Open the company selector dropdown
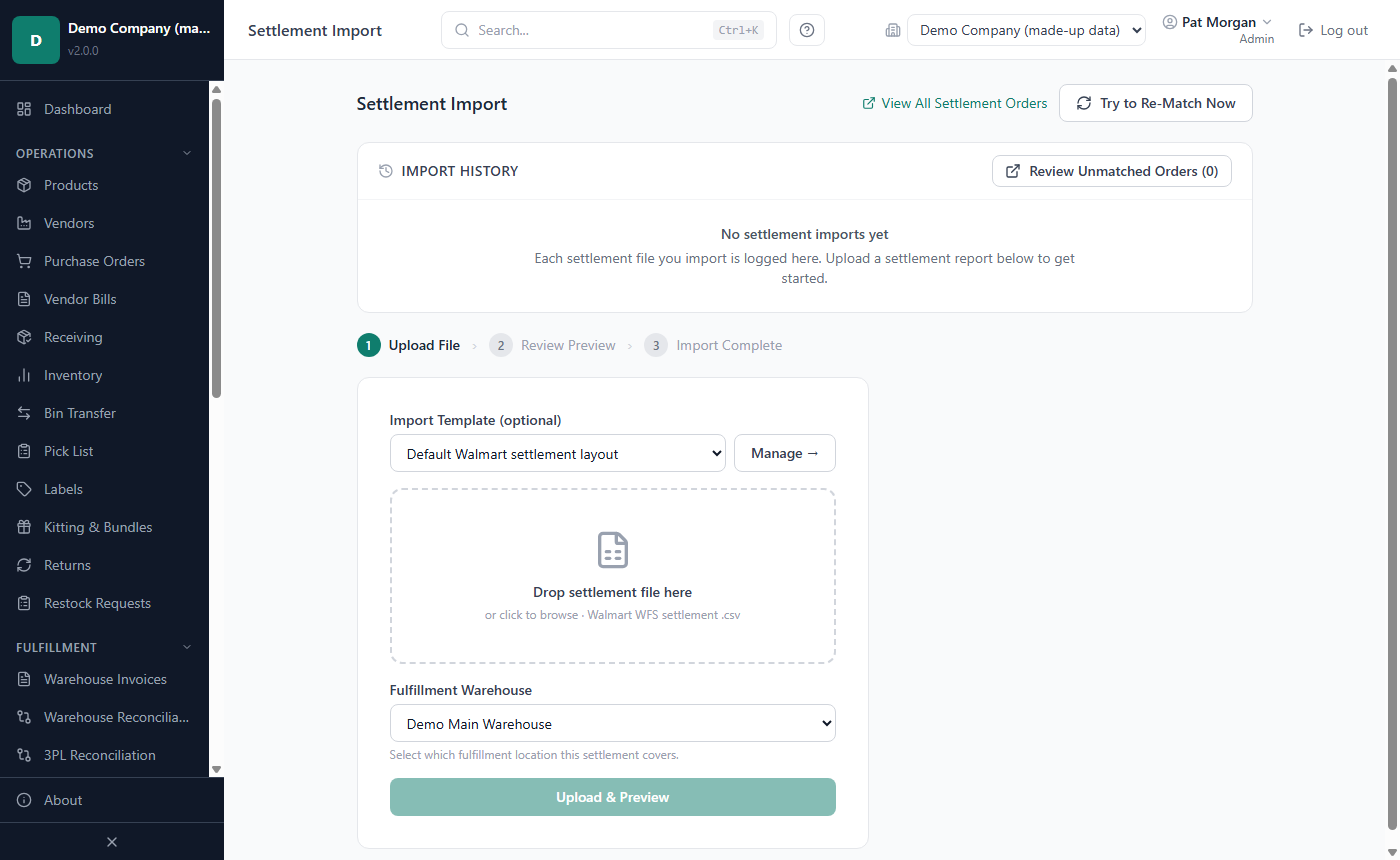 pos(1026,30)
